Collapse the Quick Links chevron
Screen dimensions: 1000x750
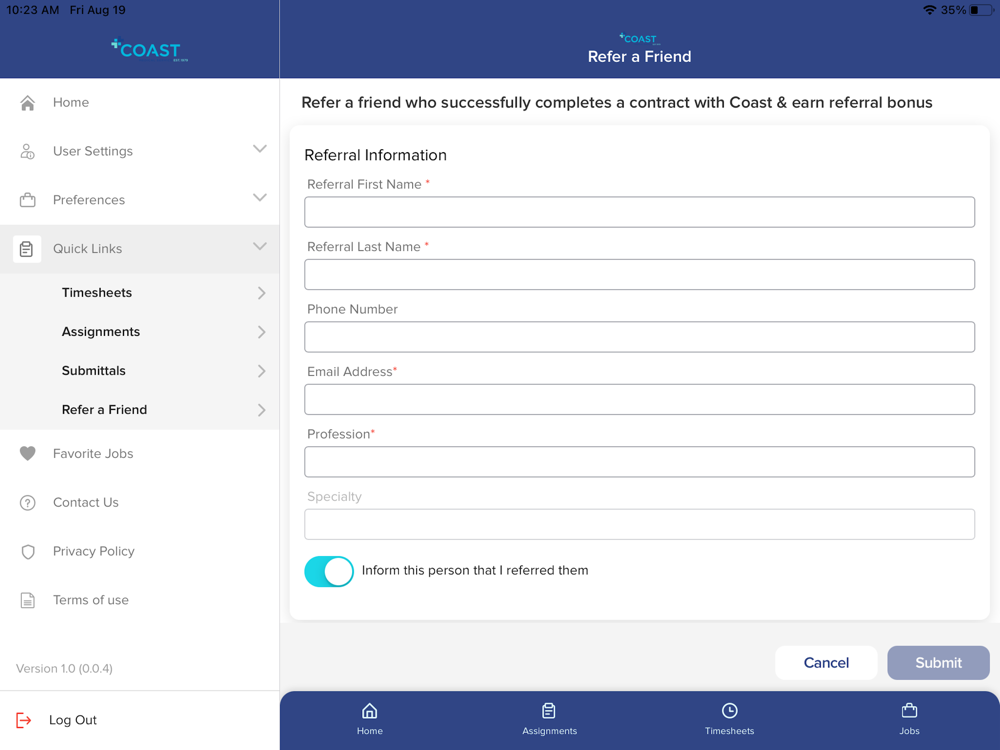coord(260,247)
